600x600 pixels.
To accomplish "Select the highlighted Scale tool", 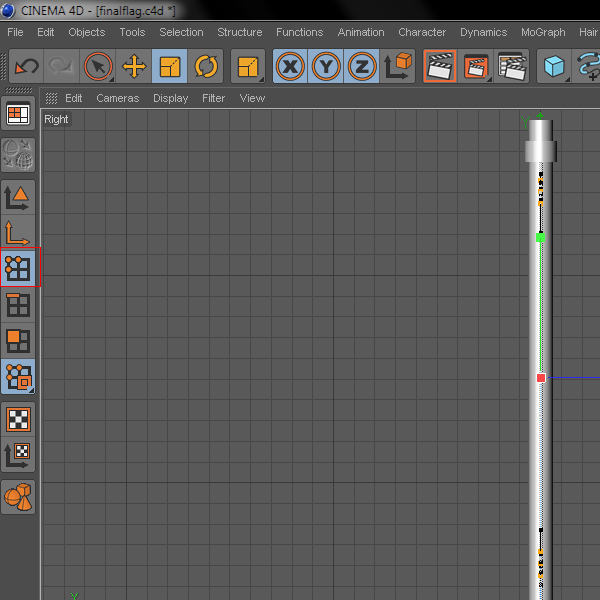I will (170, 66).
